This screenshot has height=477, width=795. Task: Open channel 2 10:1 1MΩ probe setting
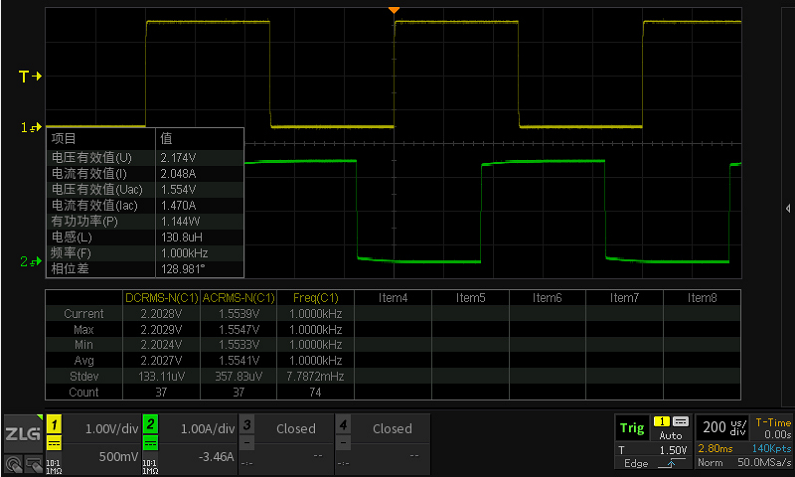pos(150,467)
